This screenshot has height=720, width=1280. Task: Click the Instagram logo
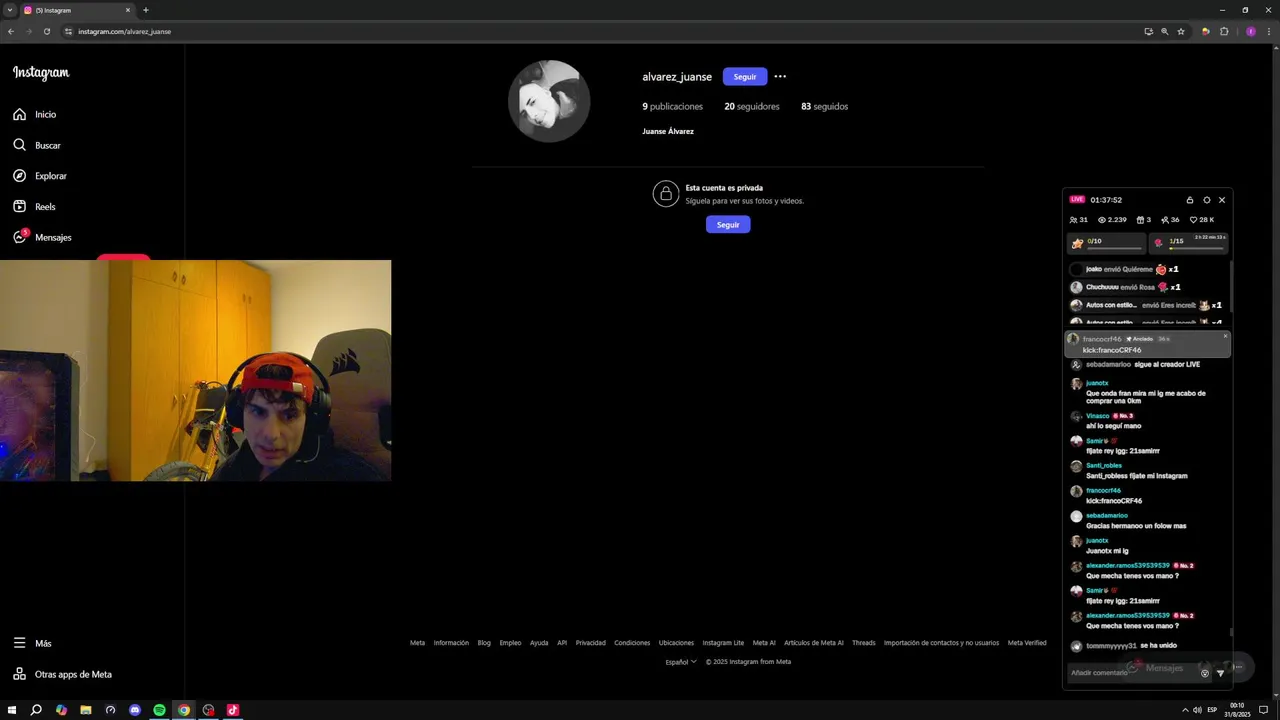[41, 73]
